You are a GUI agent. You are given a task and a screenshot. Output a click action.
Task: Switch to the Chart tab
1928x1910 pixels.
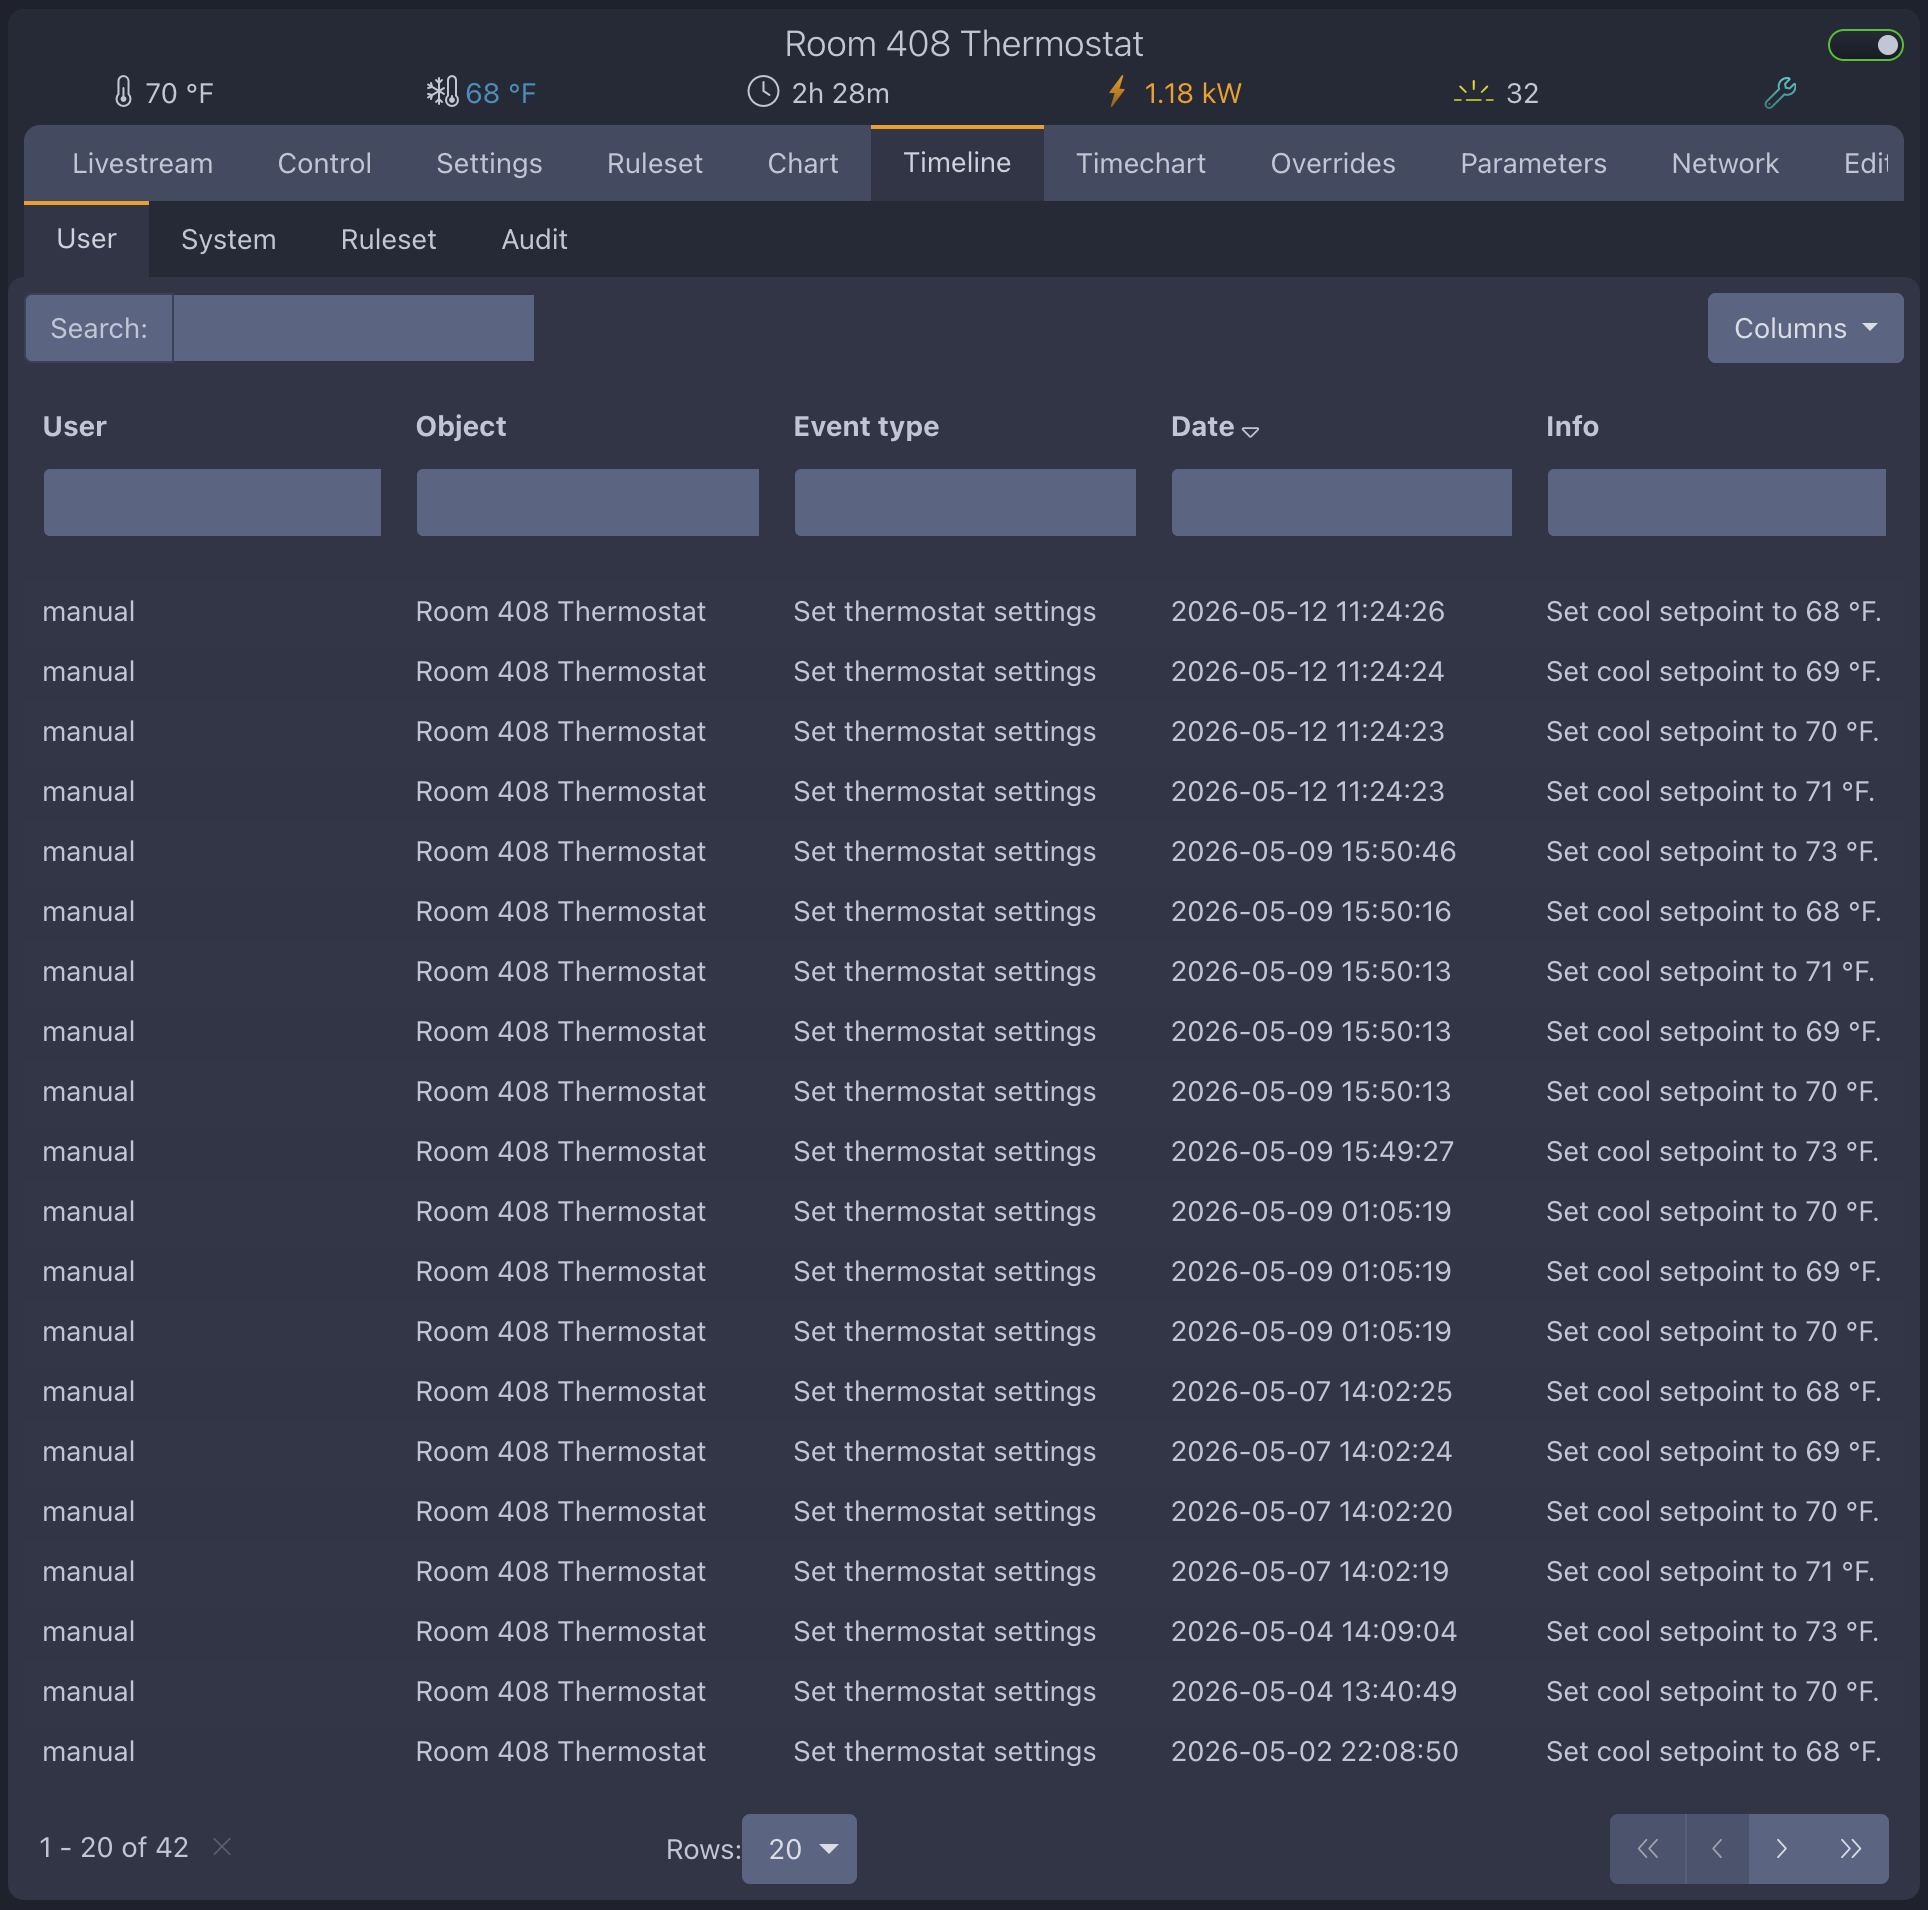[x=803, y=163]
